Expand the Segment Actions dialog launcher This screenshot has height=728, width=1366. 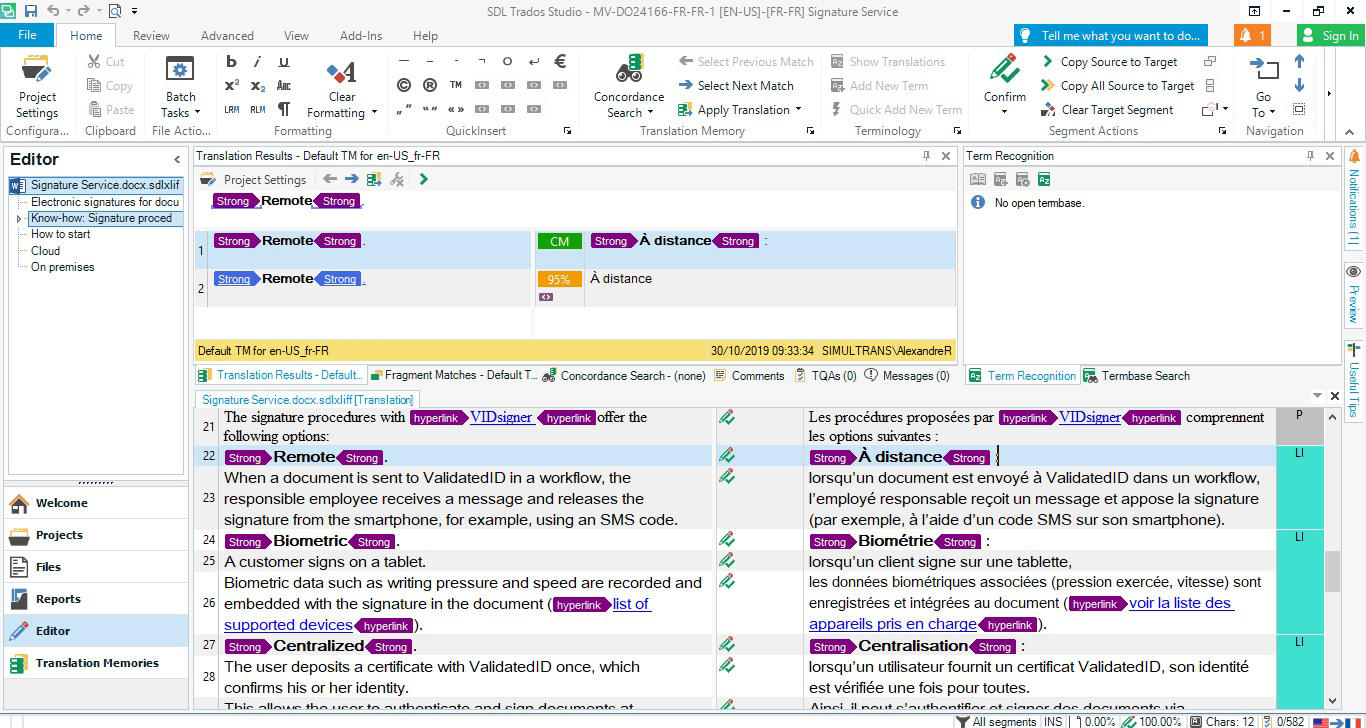(1224, 131)
